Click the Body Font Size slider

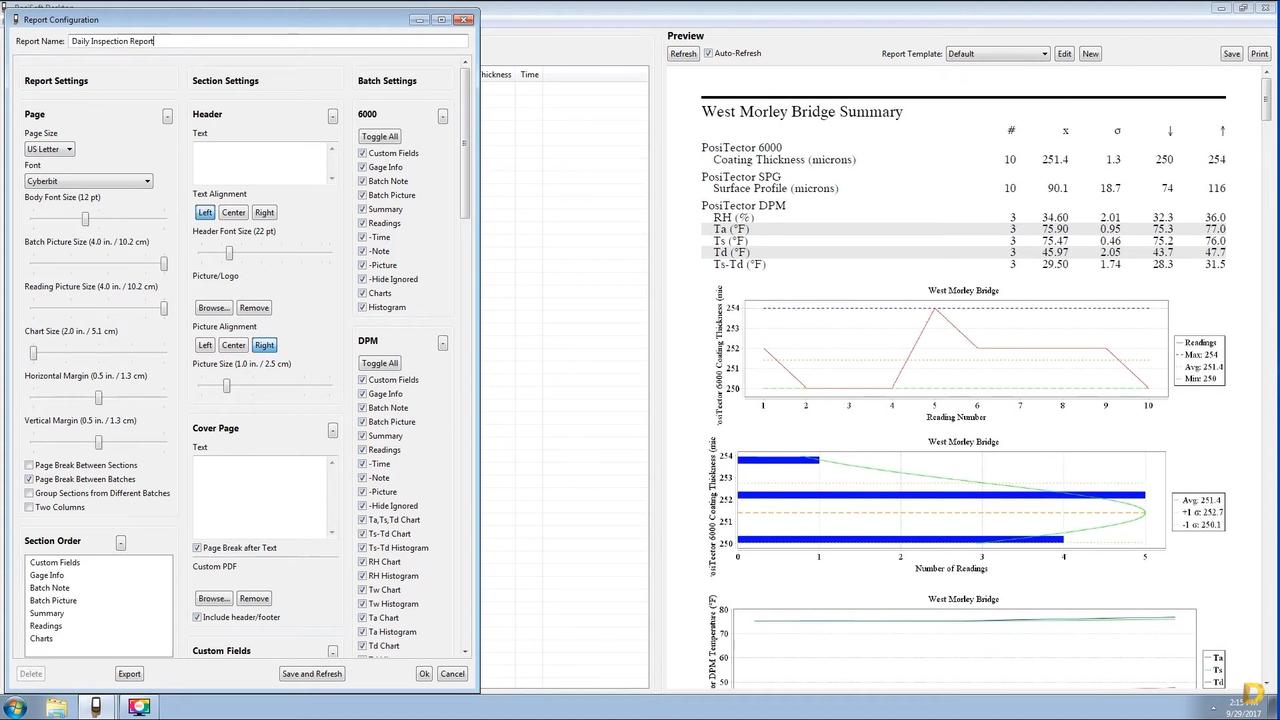85,219
